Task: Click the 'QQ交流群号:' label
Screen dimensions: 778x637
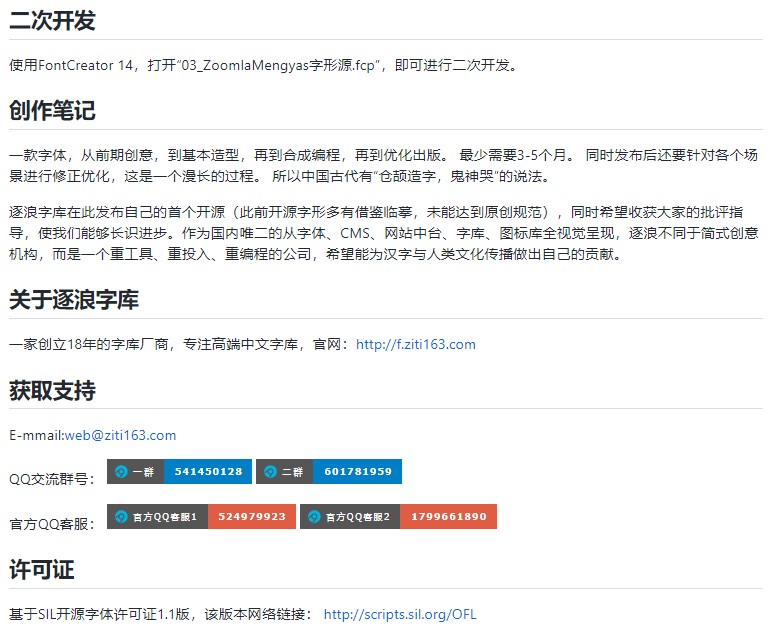Action: point(52,479)
